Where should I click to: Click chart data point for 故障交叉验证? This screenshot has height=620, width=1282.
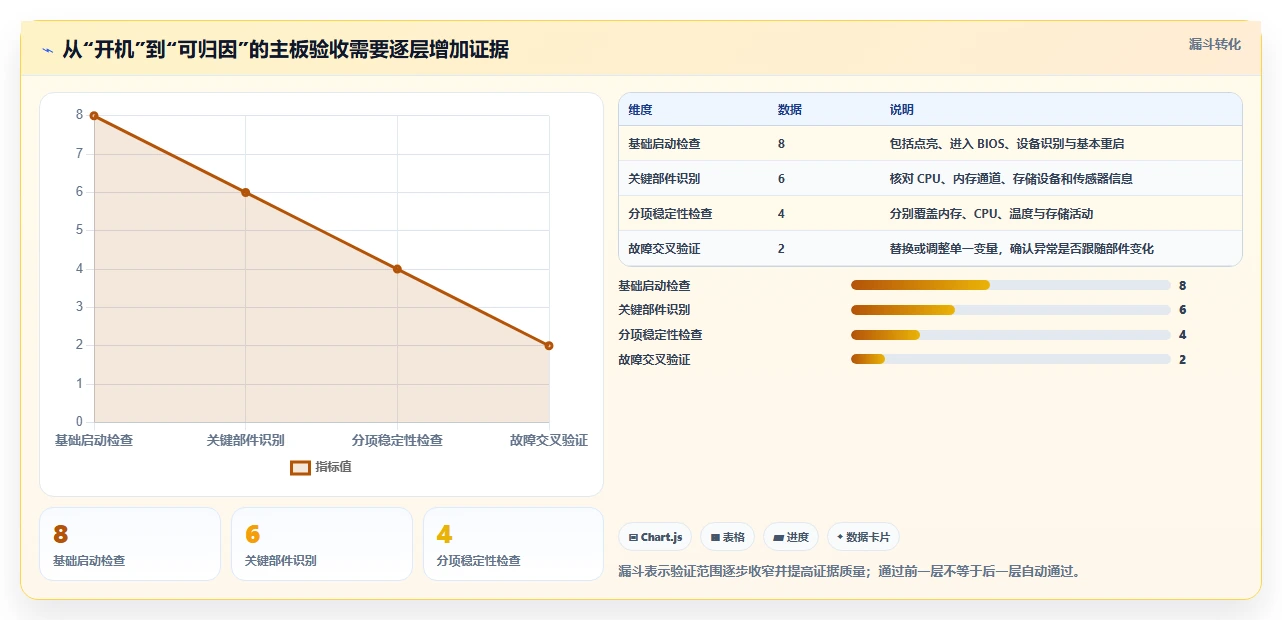click(x=549, y=346)
